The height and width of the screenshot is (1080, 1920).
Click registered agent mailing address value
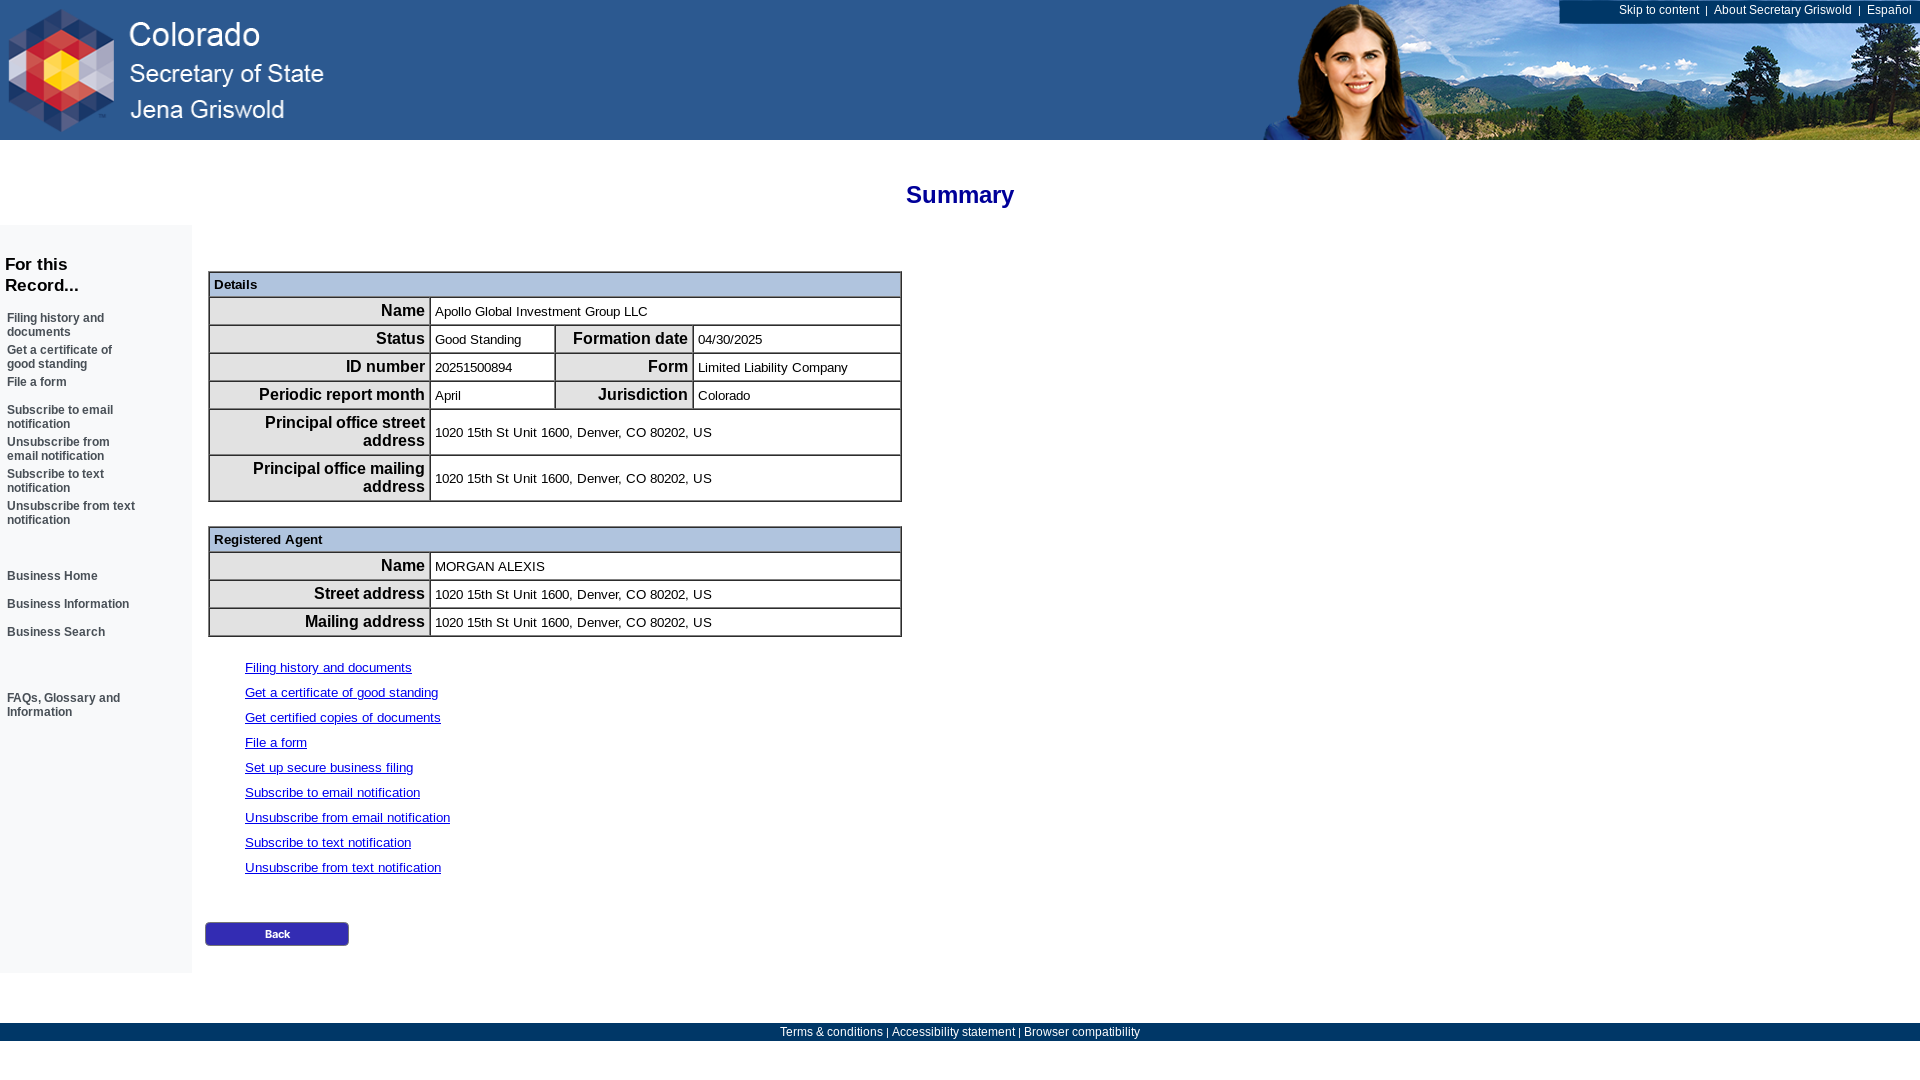coord(573,623)
